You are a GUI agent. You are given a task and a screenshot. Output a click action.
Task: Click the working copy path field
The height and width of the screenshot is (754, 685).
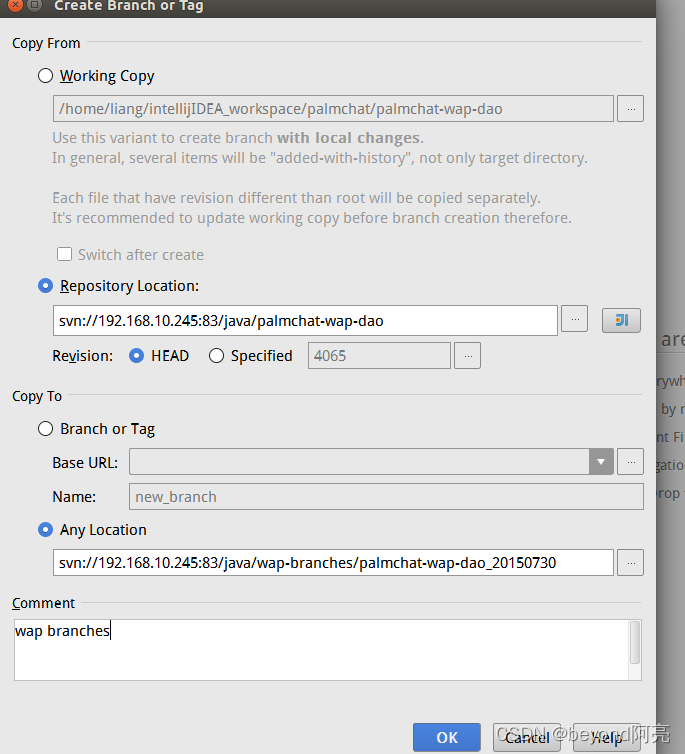333,109
